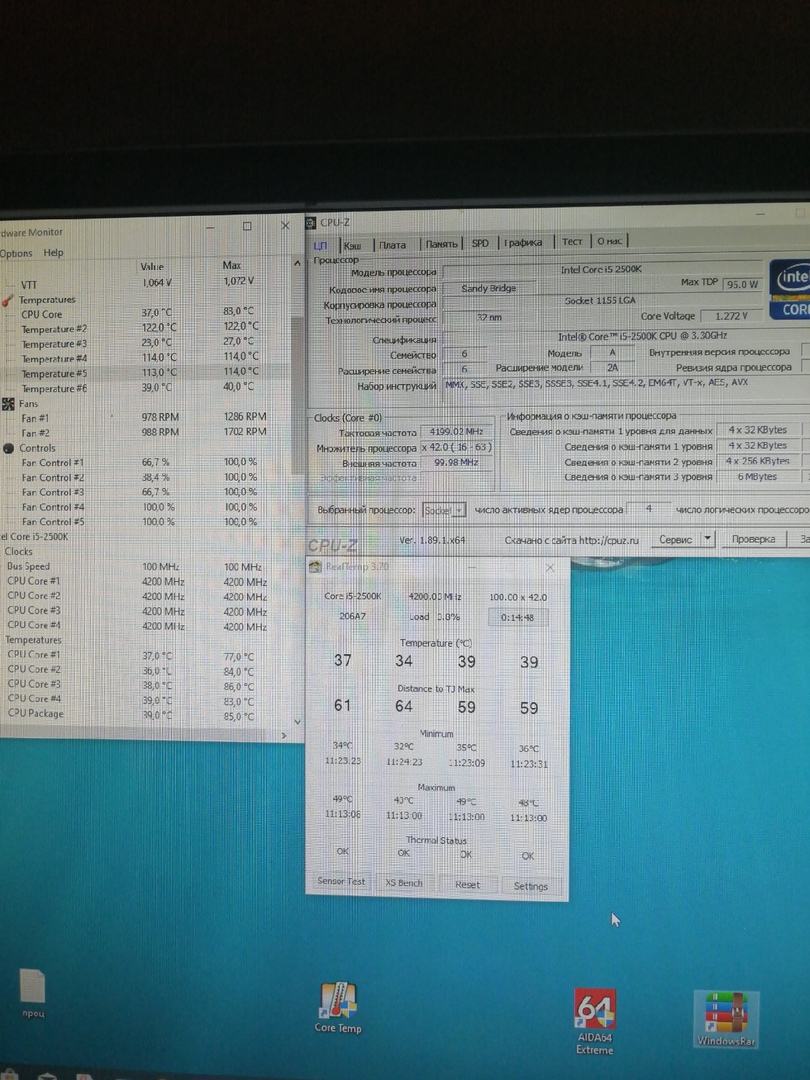Switch to the Тест tab in CPU-Z
The height and width of the screenshot is (1080, 810).
click(572, 241)
